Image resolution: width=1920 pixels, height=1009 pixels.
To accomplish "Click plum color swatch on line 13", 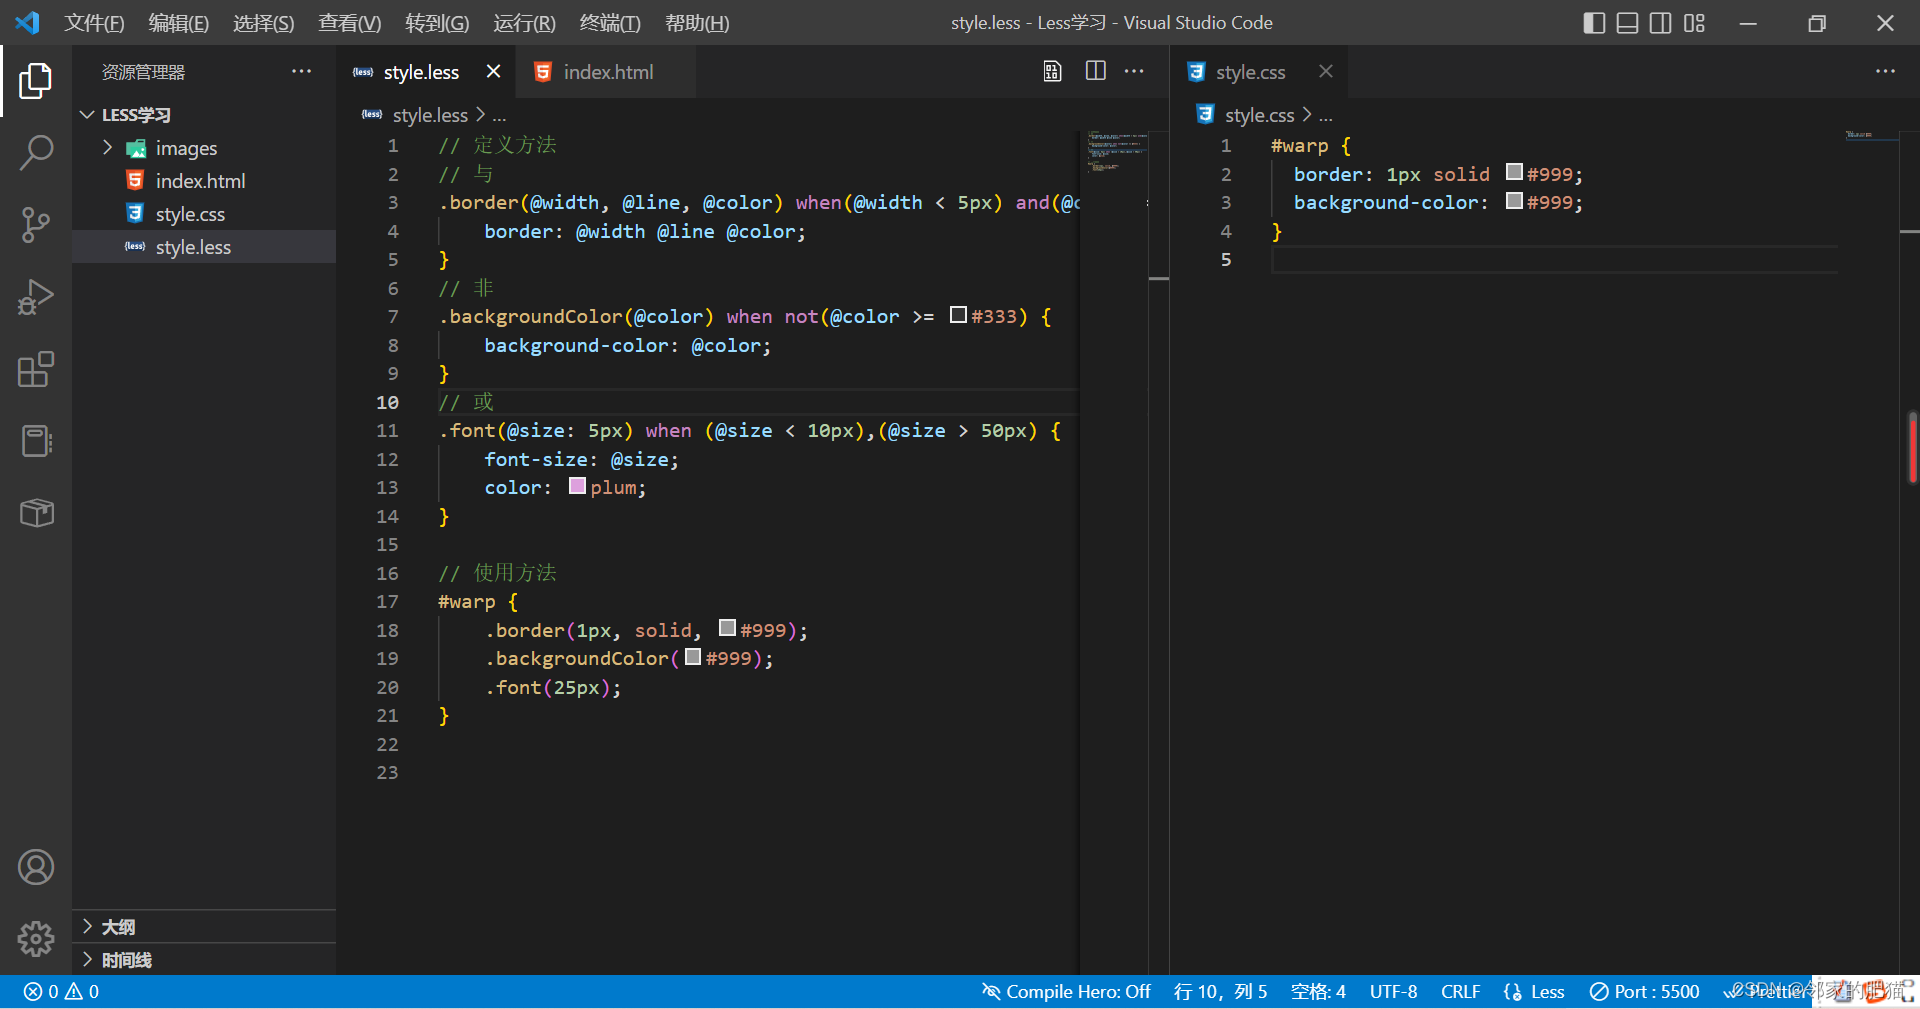I will [x=577, y=486].
